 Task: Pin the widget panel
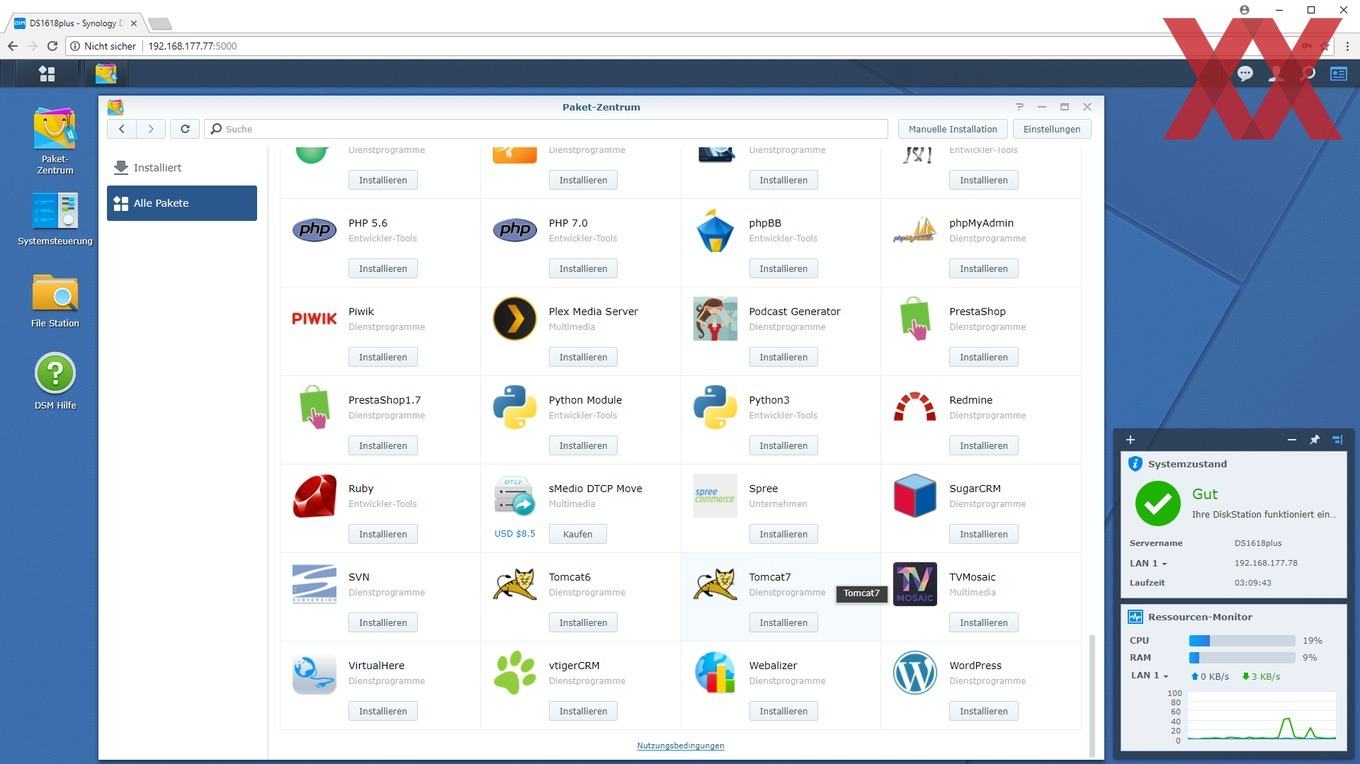1315,440
